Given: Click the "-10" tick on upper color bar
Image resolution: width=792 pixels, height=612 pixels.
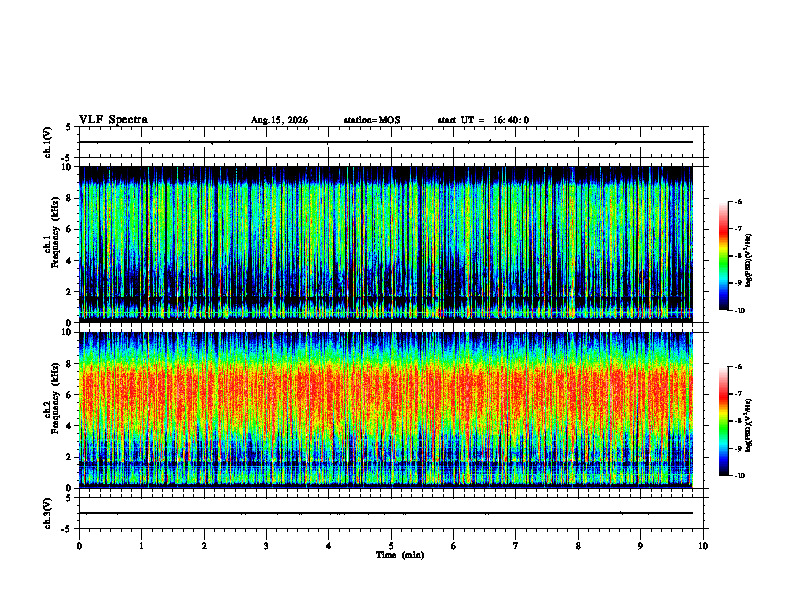Looking at the screenshot, I should click(x=739, y=311).
